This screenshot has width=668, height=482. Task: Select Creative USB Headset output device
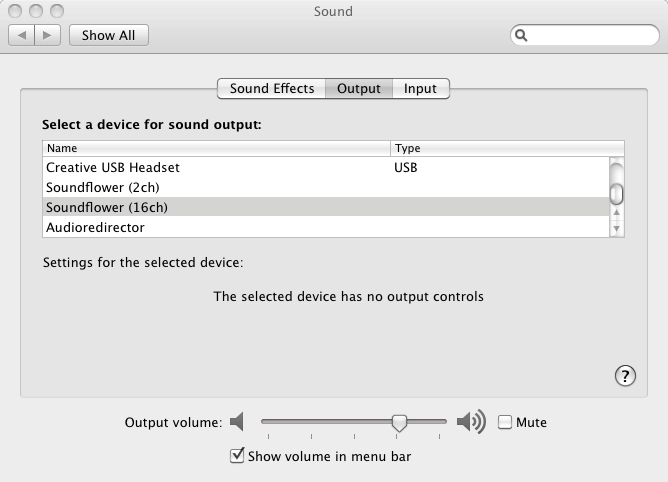point(113,167)
